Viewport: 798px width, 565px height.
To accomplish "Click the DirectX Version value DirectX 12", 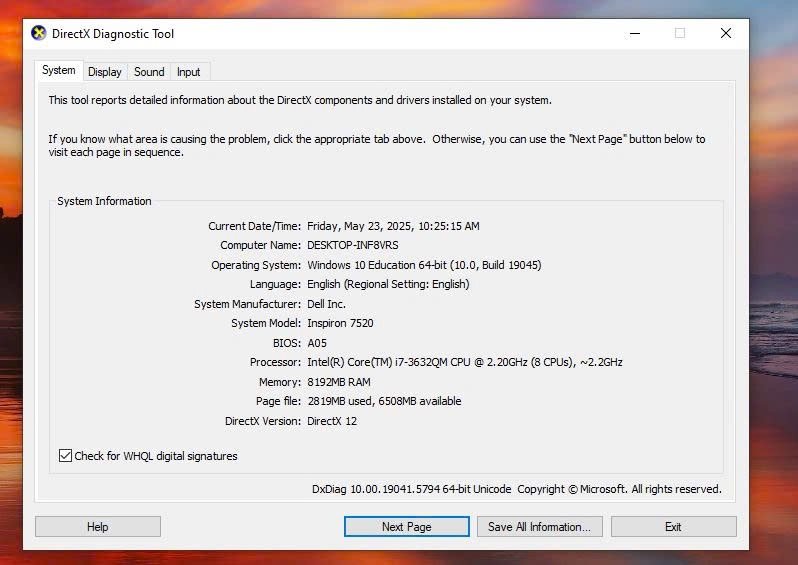I will pyautogui.click(x=332, y=421).
